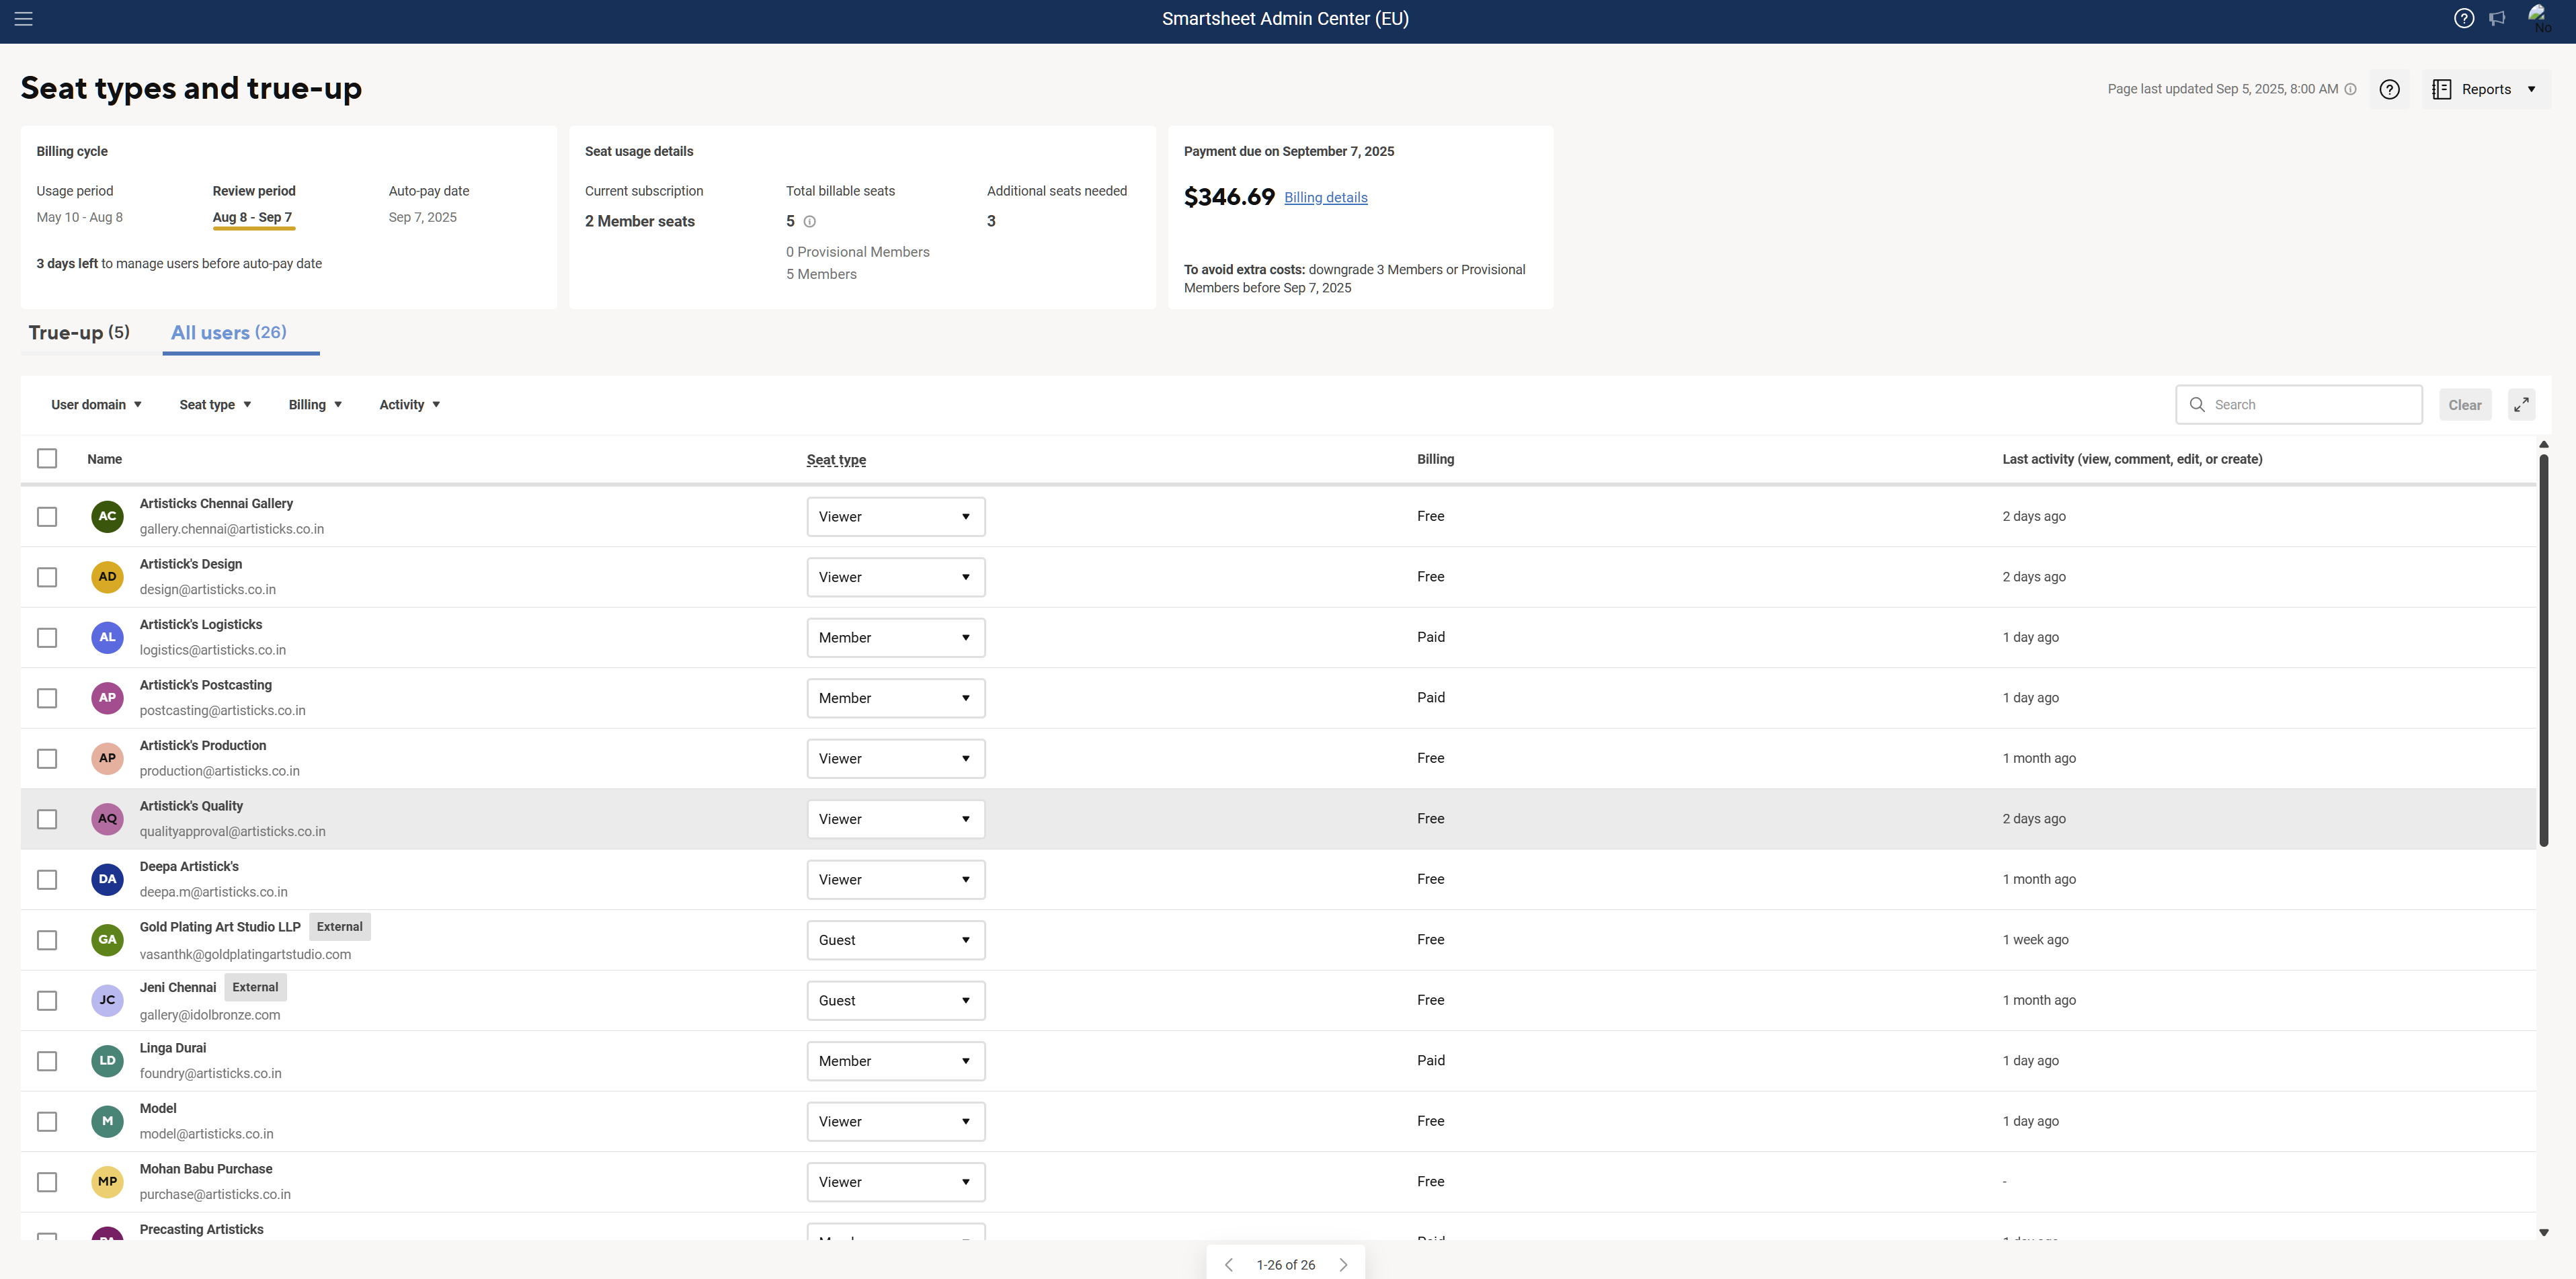
Task: Click Gold Plating Art Studio GA avatar
Action: coord(107,940)
